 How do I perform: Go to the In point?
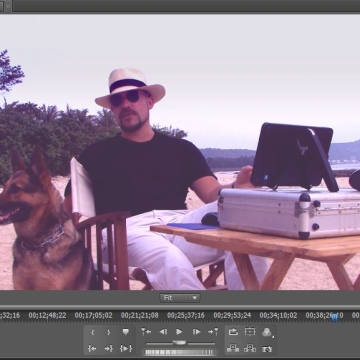pyautogui.click(x=92, y=349)
